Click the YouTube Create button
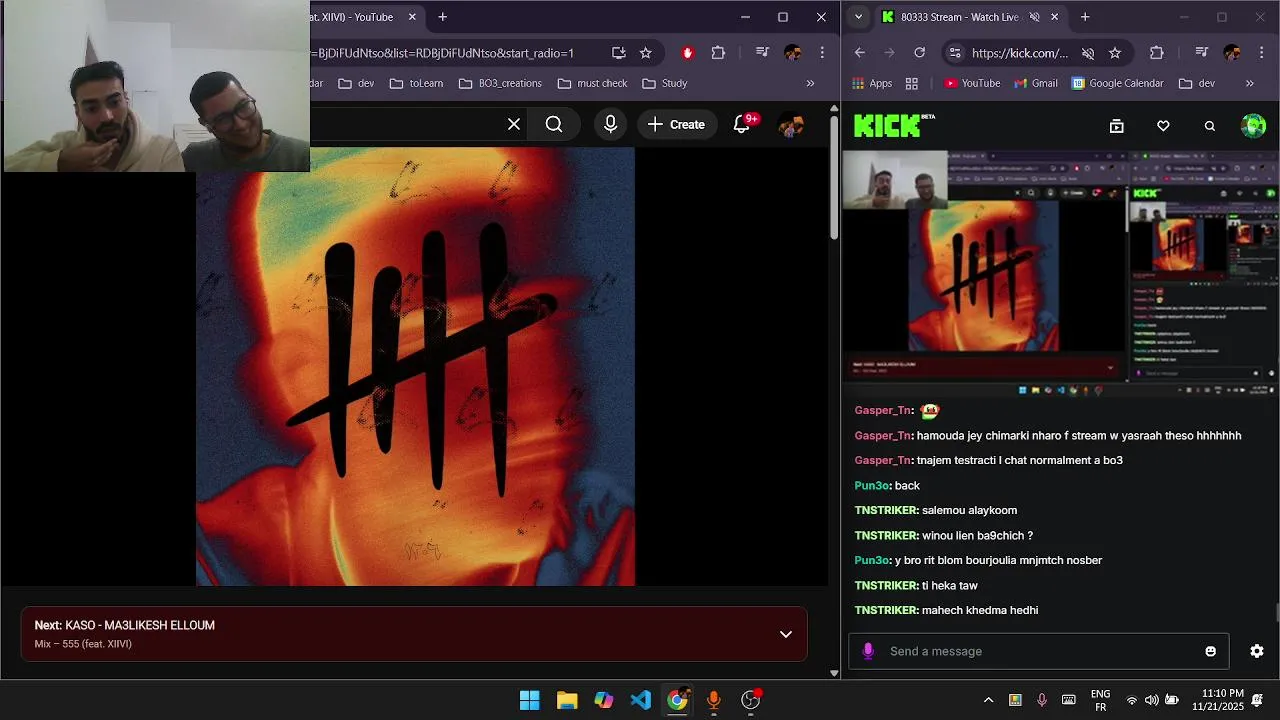This screenshot has width=1280, height=720. tap(677, 124)
